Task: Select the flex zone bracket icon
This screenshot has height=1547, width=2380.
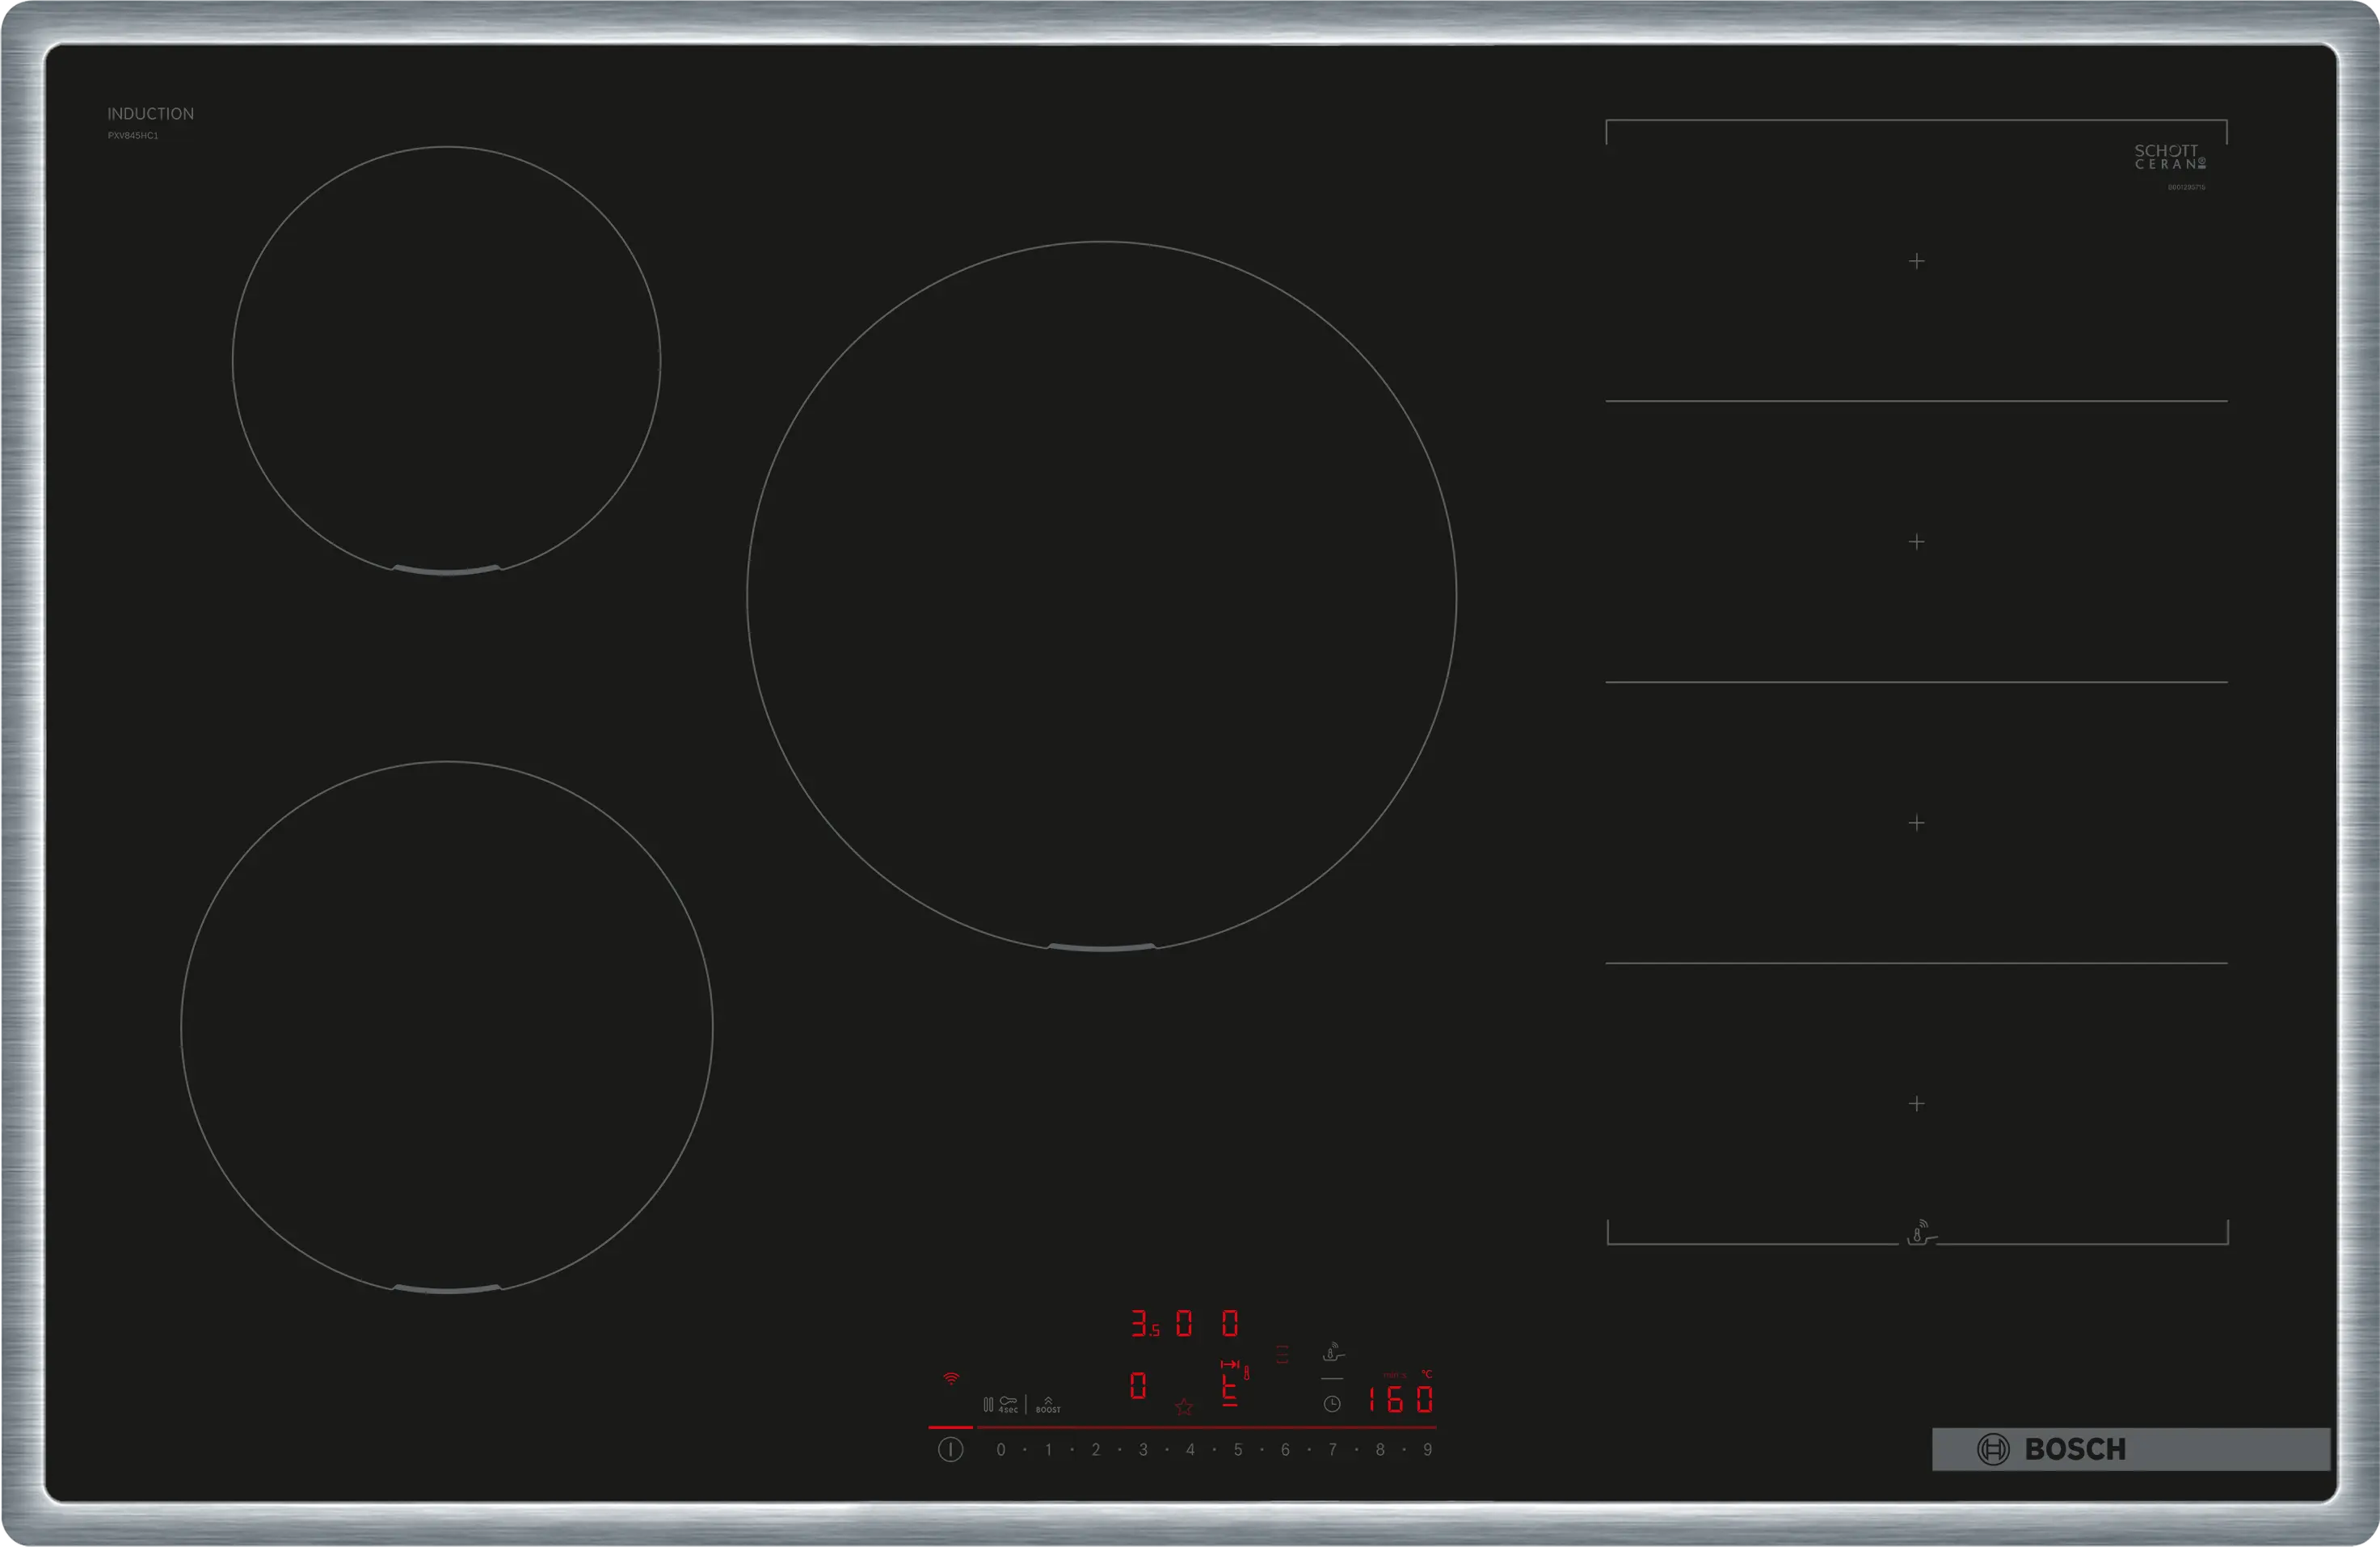Action: click(x=1282, y=1355)
